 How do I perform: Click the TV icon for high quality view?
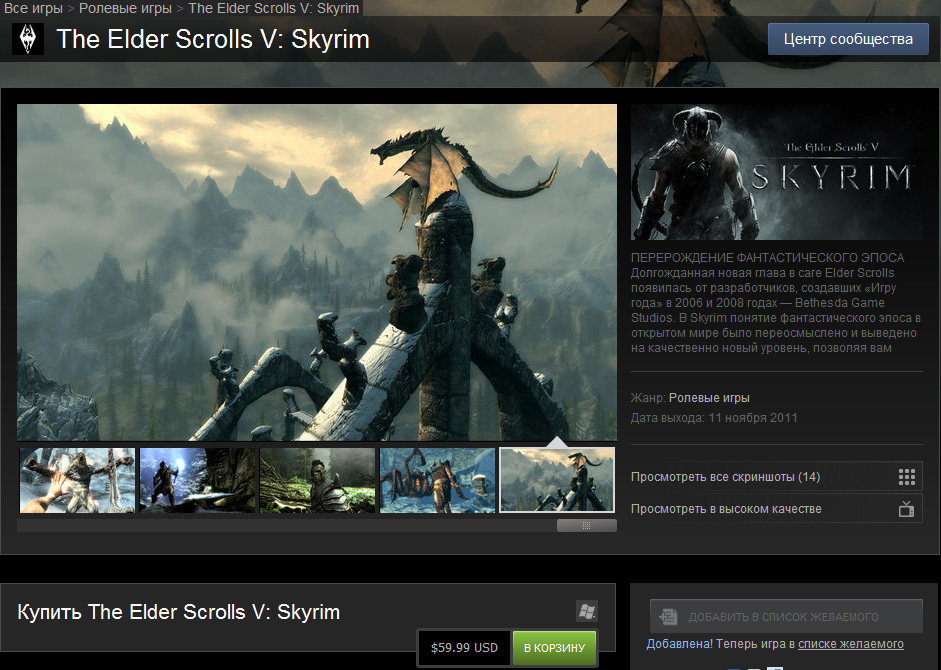point(907,509)
